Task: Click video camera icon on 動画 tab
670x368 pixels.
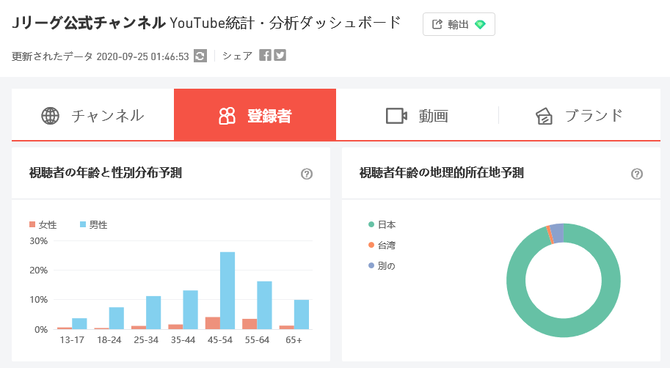Action: (x=397, y=116)
